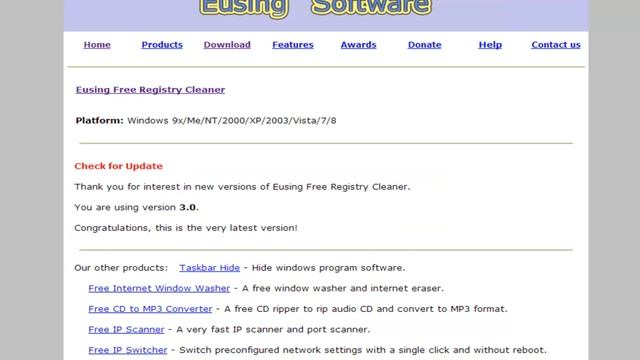
Task: Click 'Thank you for interest in new versions' line
Action: click(242, 187)
